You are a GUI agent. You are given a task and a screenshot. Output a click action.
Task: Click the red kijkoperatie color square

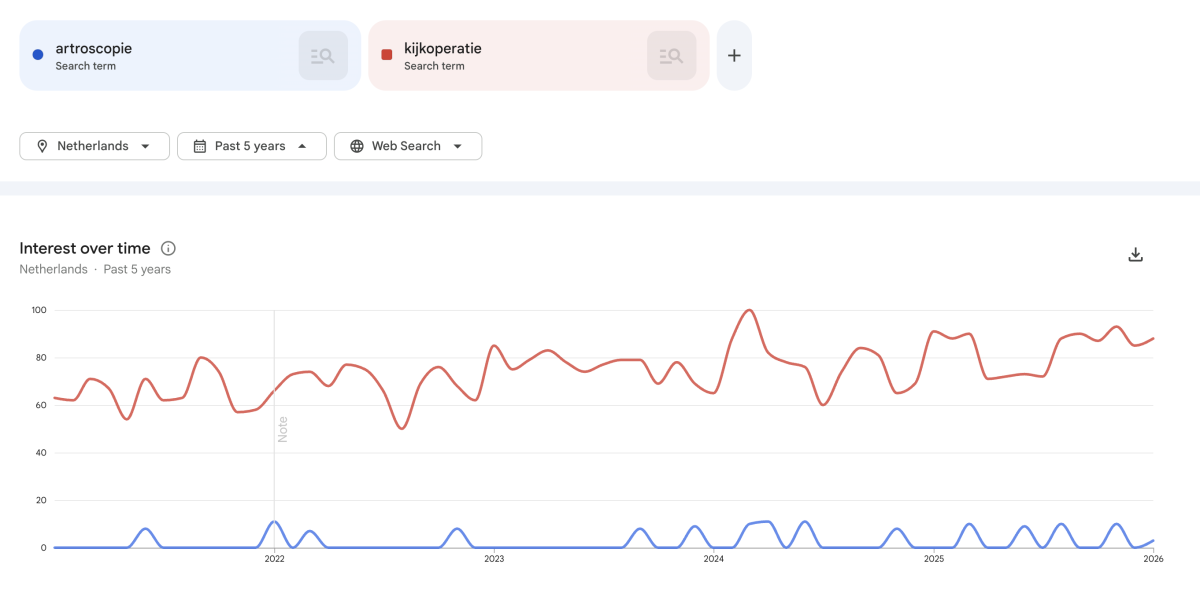pos(387,55)
